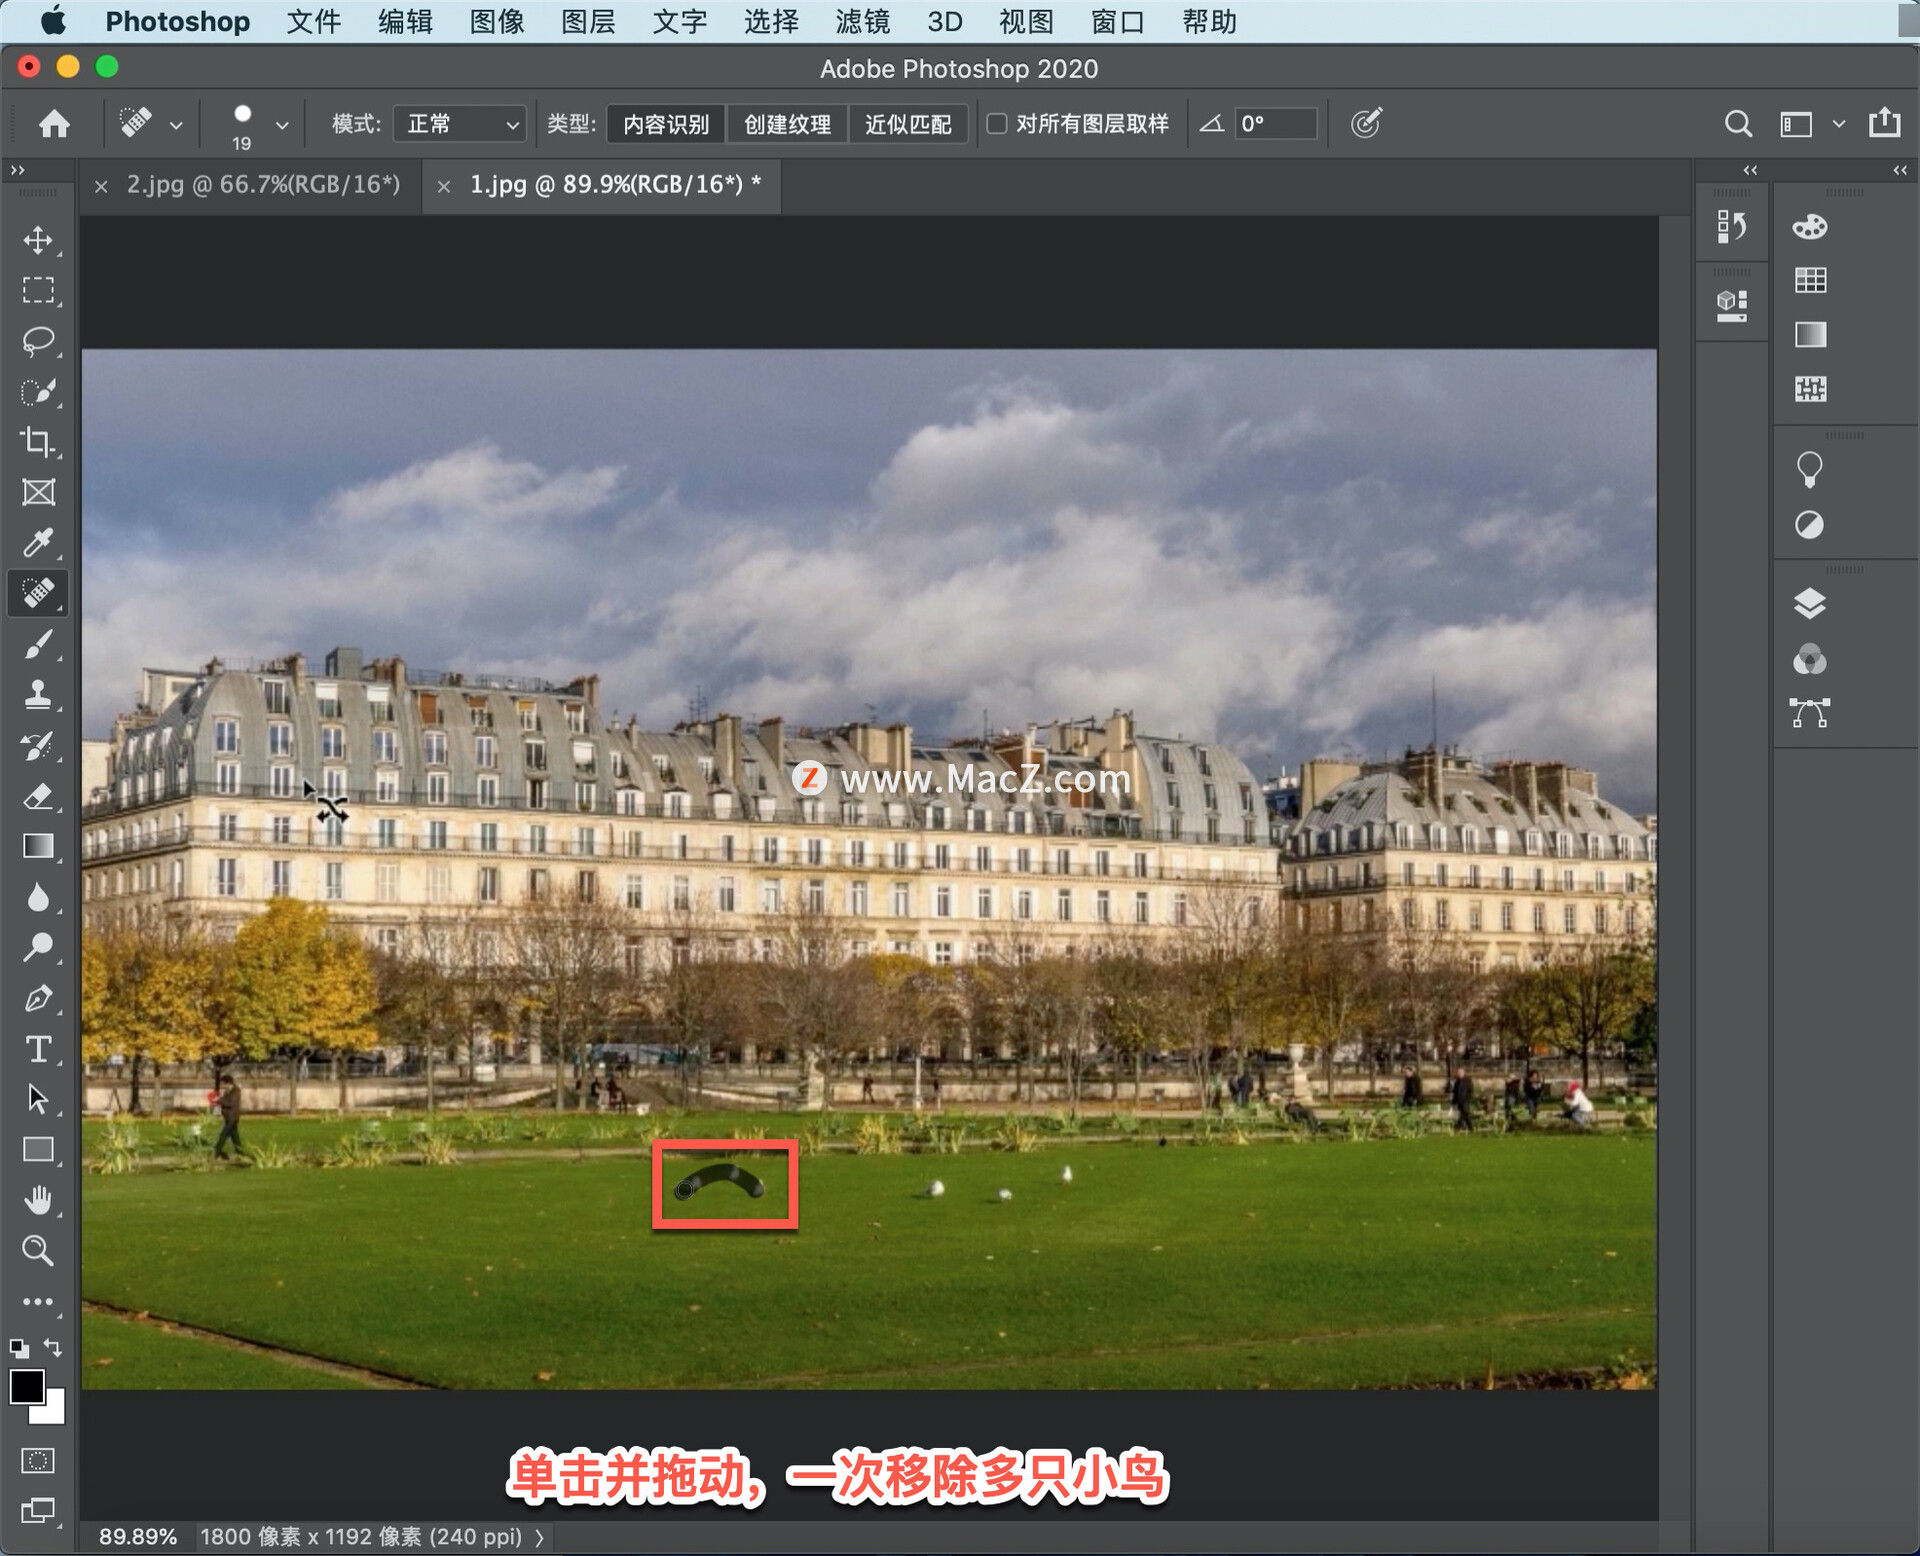Toggle pressure-for-size brush icon
Image resolution: width=1920 pixels, height=1556 pixels.
coord(1366,124)
